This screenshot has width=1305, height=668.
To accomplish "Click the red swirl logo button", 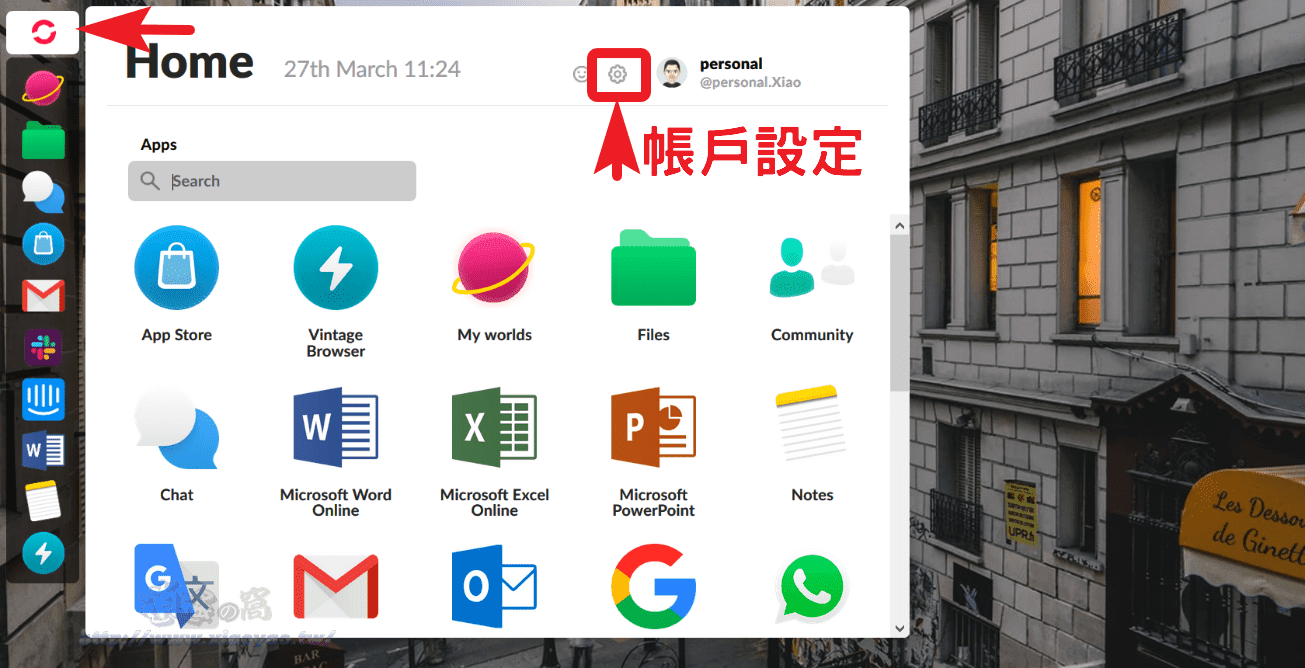I will [x=43, y=32].
